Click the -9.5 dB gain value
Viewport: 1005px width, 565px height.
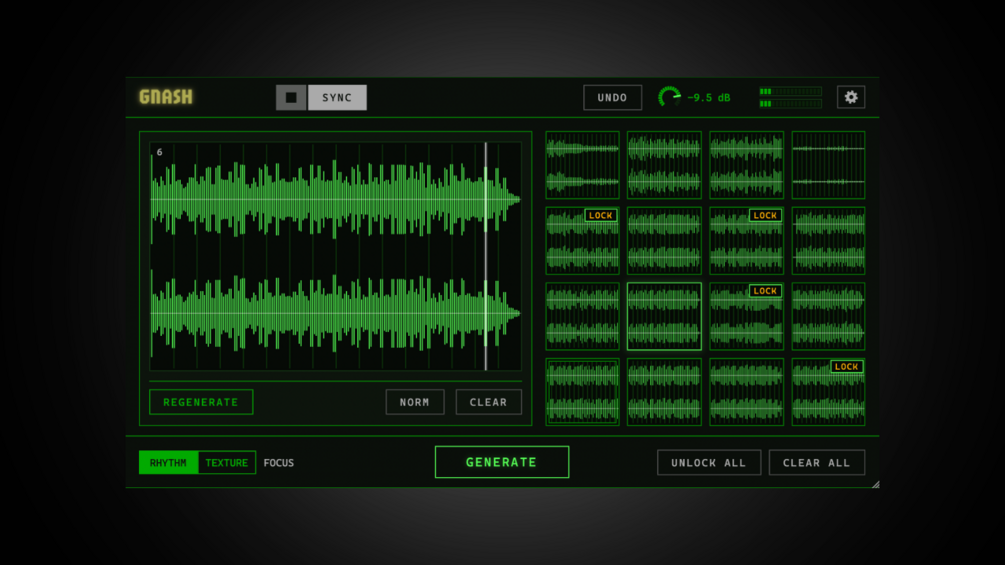coord(708,97)
